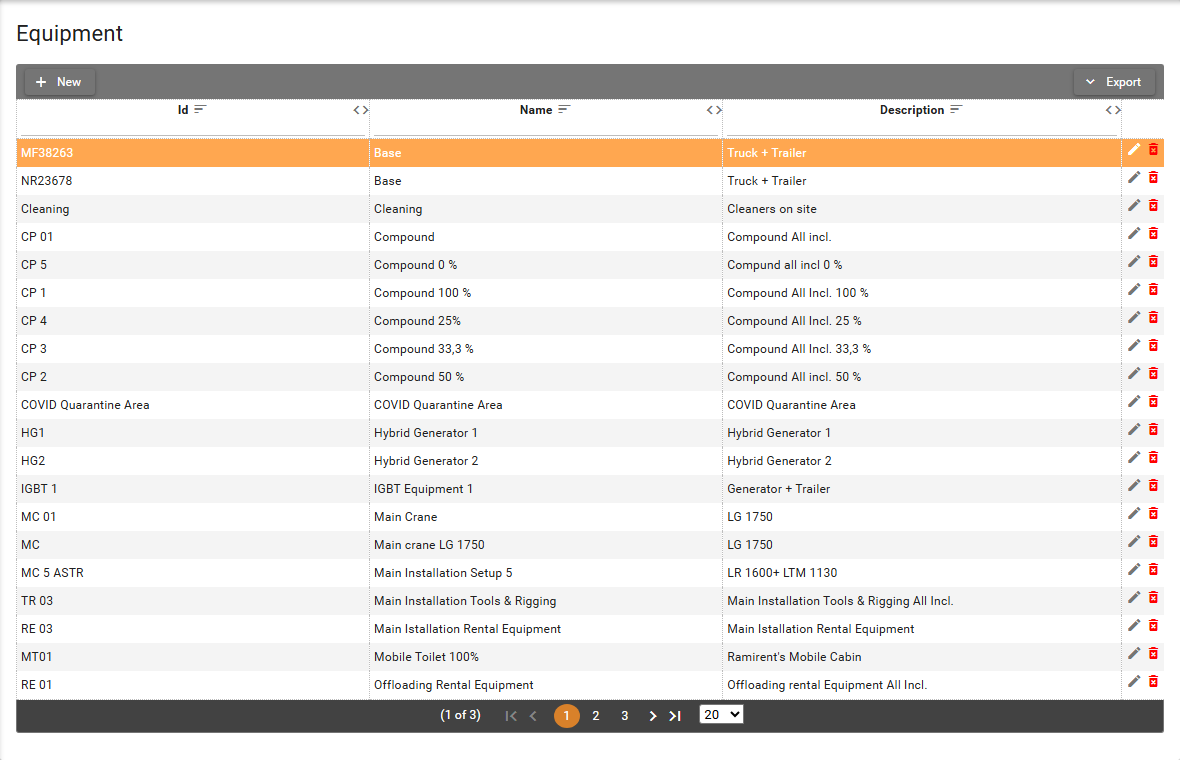This screenshot has width=1180, height=760.
Task: Toggle Id column width arrows
Action: pos(361,110)
